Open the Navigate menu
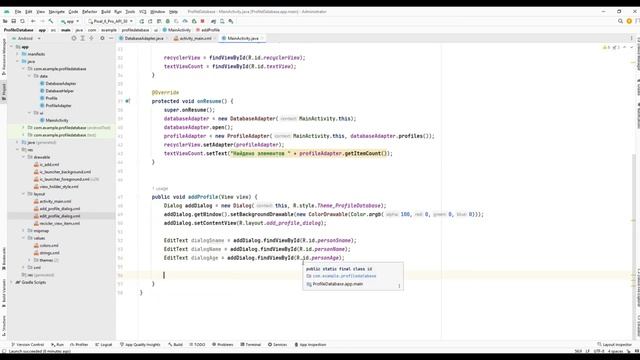 point(56,12)
